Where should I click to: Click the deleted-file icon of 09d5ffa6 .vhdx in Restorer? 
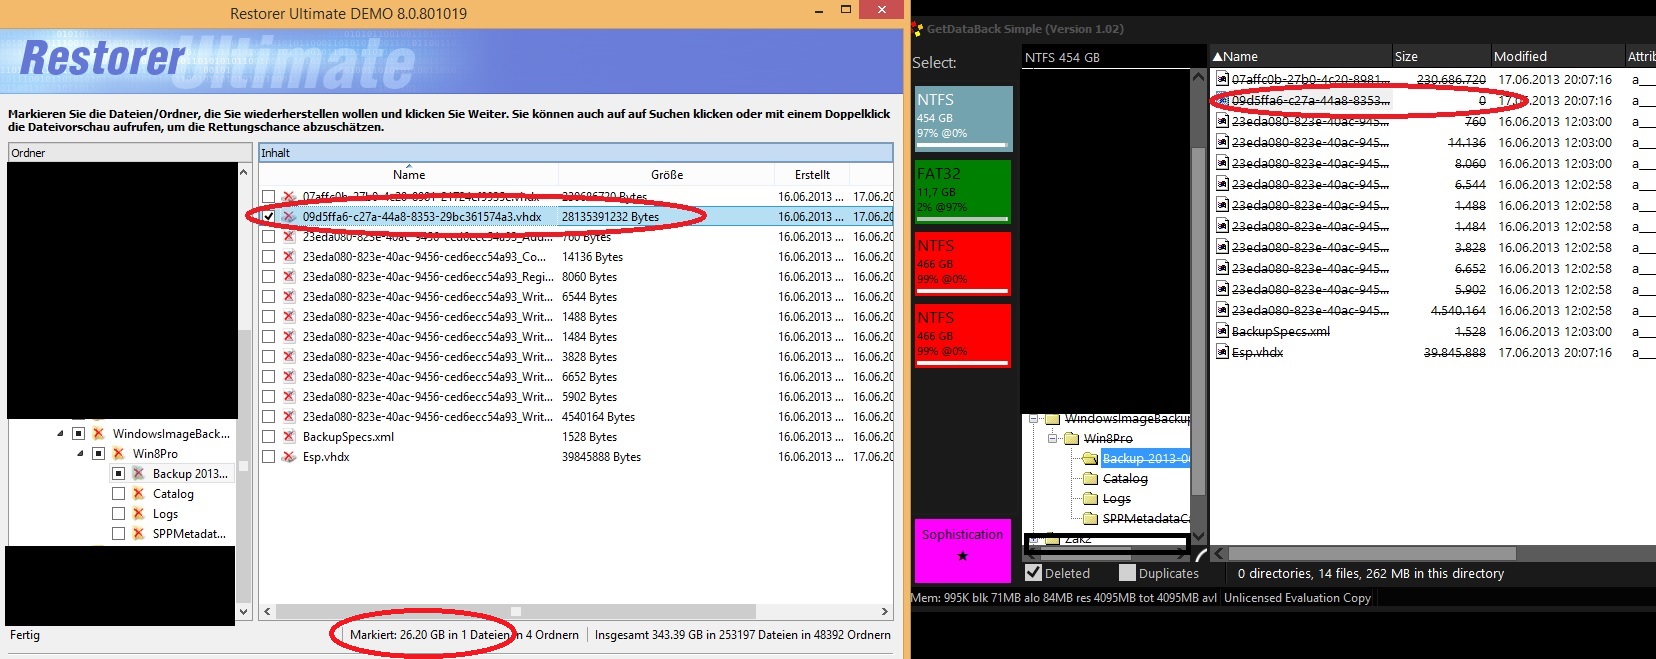(289, 216)
